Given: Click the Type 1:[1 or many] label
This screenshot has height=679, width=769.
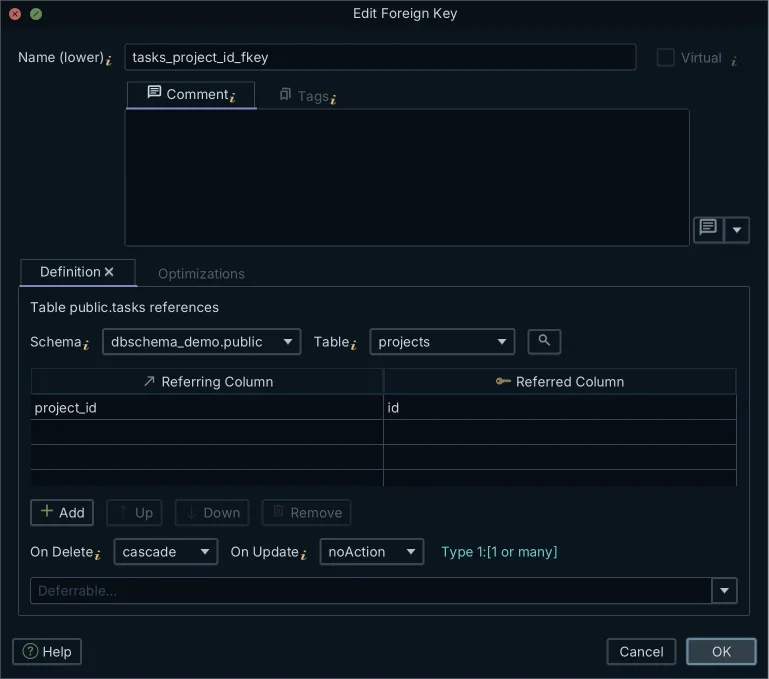Looking at the screenshot, I should point(499,552).
